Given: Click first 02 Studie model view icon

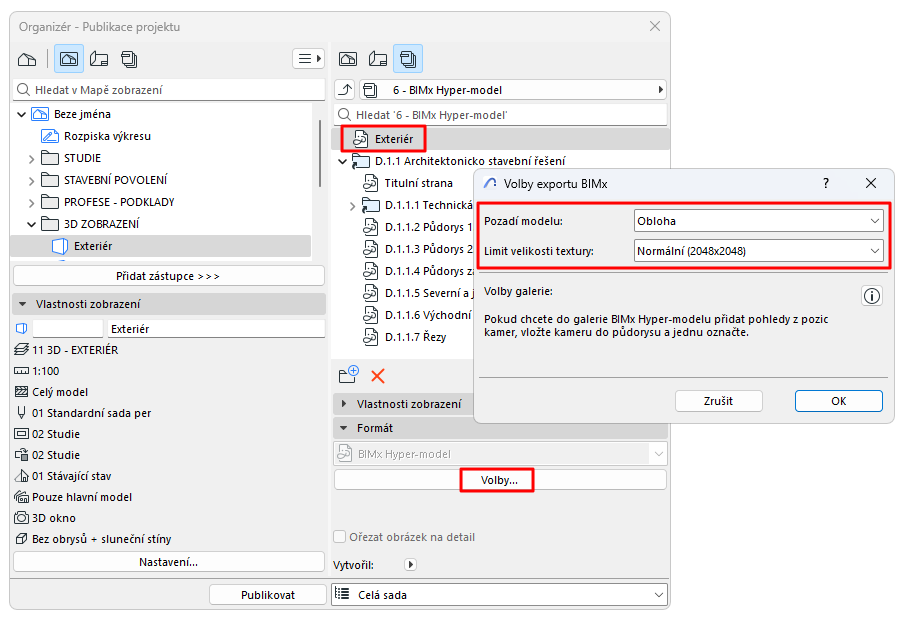Looking at the screenshot, I should click(21, 433).
